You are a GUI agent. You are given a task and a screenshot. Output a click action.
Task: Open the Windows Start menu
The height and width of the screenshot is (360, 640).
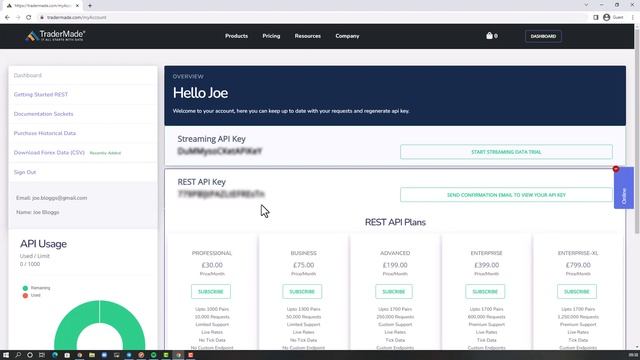click(x=6, y=355)
